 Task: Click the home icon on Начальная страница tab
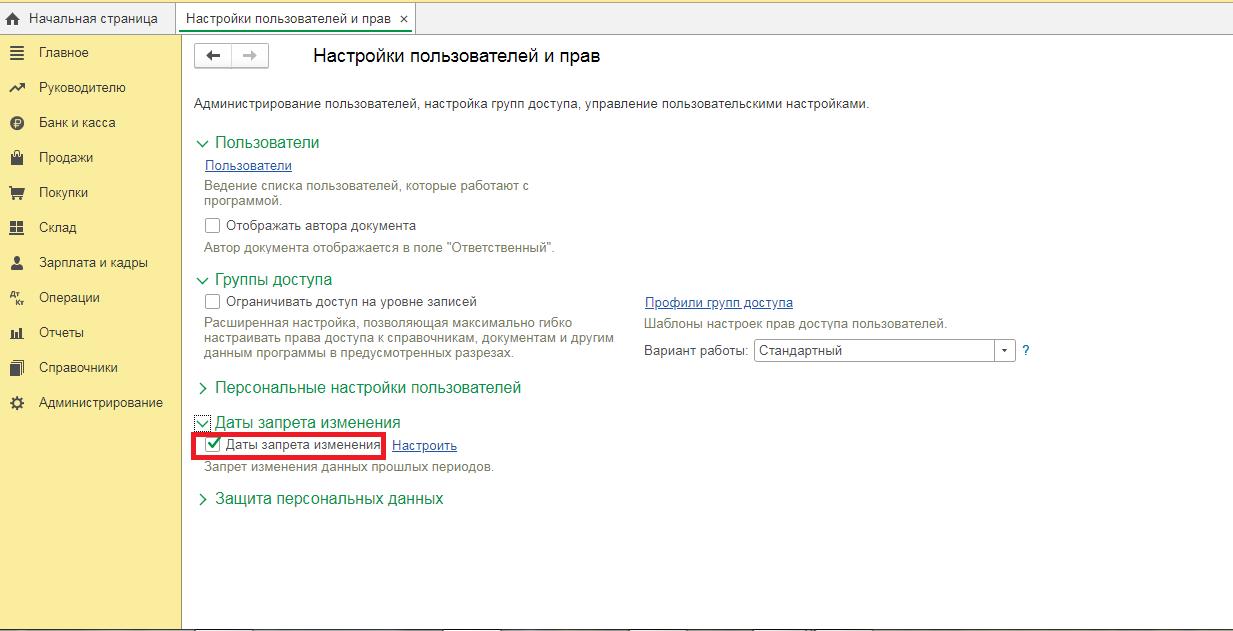[x=13, y=18]
